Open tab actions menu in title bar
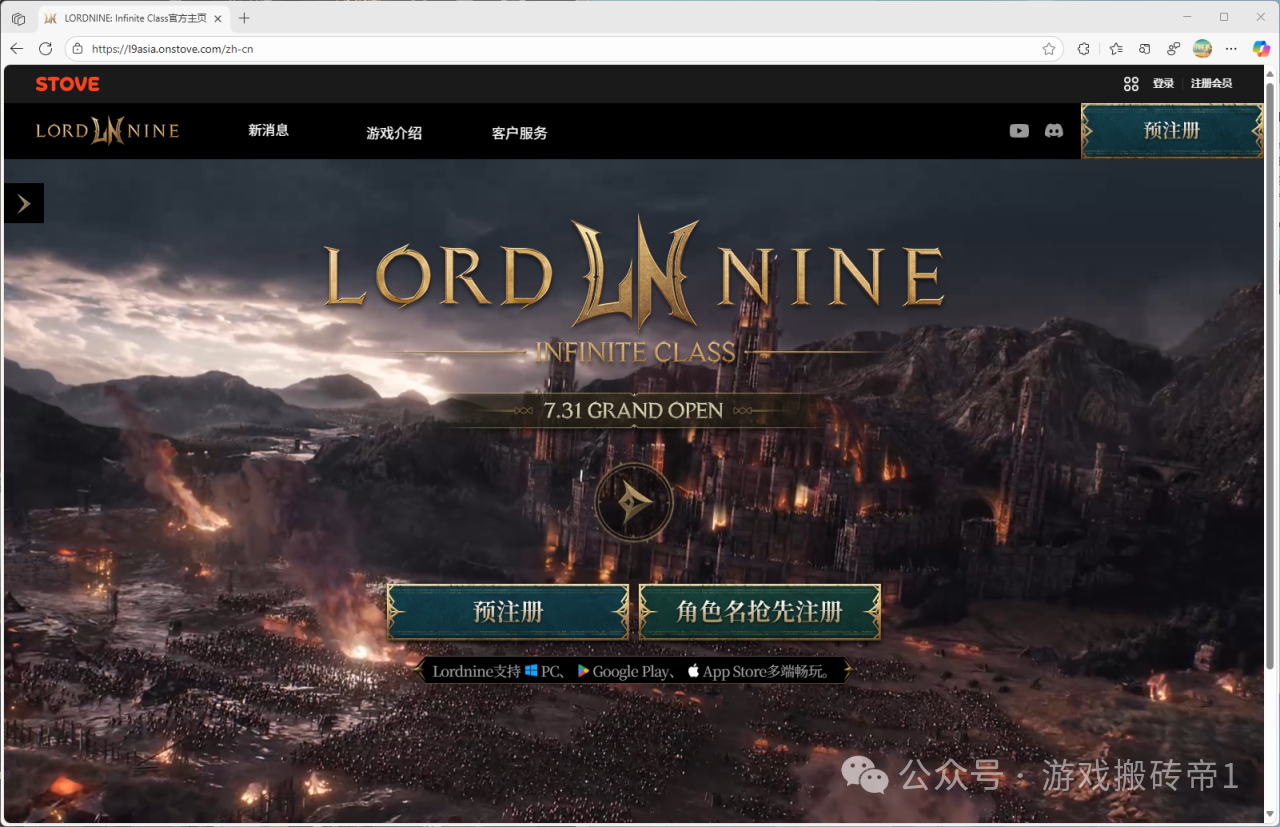 18,18
